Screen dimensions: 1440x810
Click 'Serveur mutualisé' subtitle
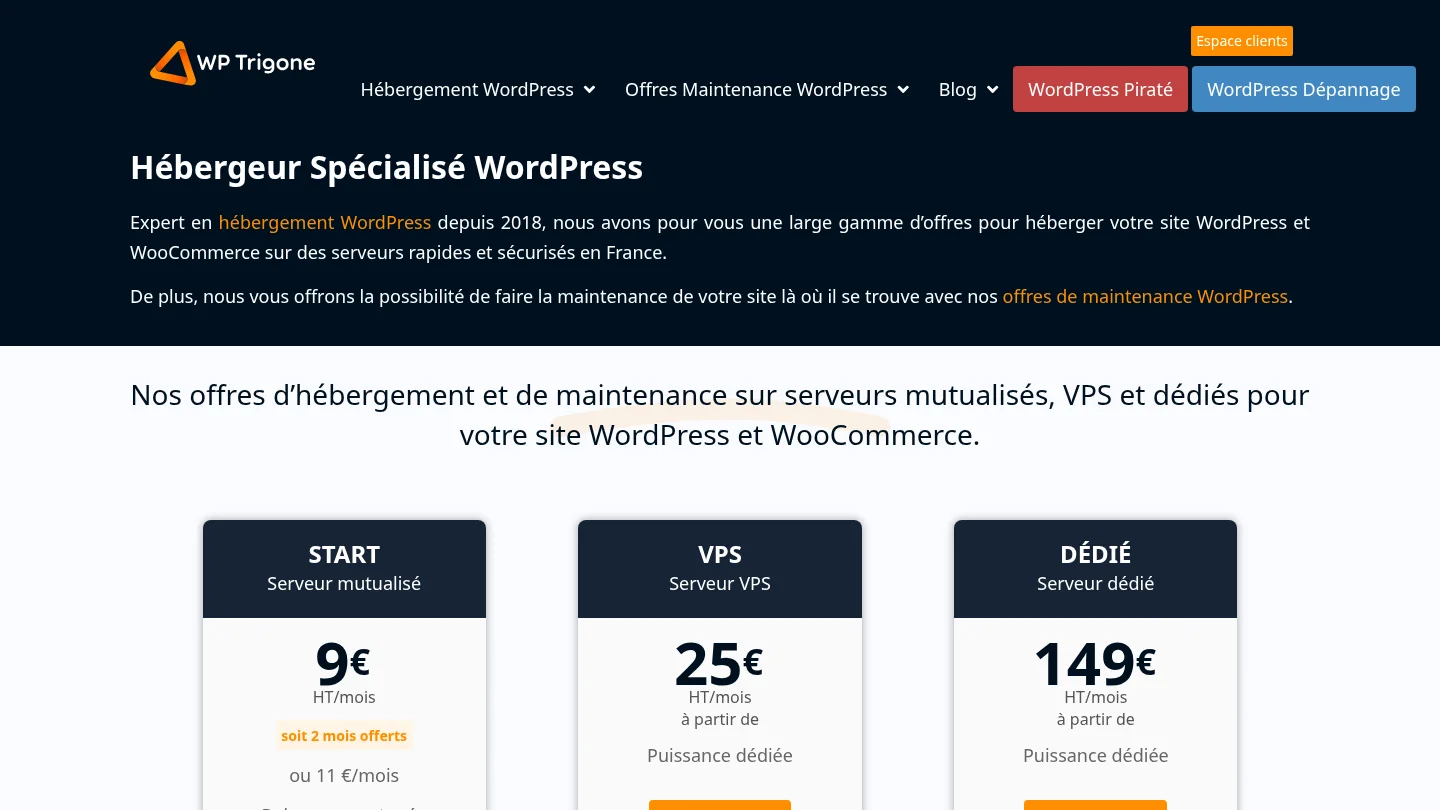click(x=344, y=583)
